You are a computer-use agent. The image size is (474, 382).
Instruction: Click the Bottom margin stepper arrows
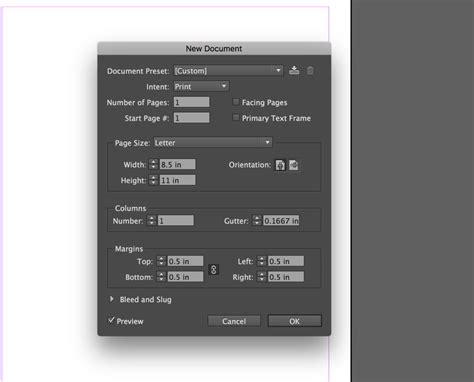161,277
